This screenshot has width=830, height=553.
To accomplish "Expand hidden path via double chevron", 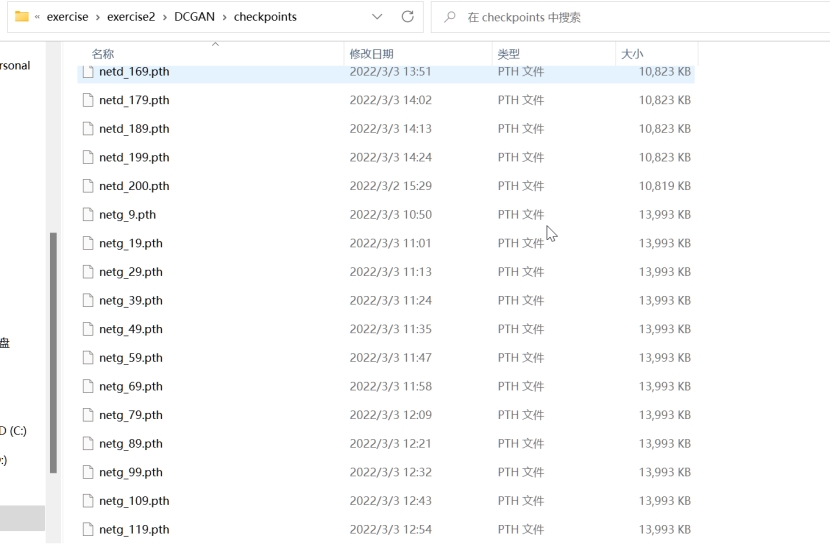I will click(37, 17).
